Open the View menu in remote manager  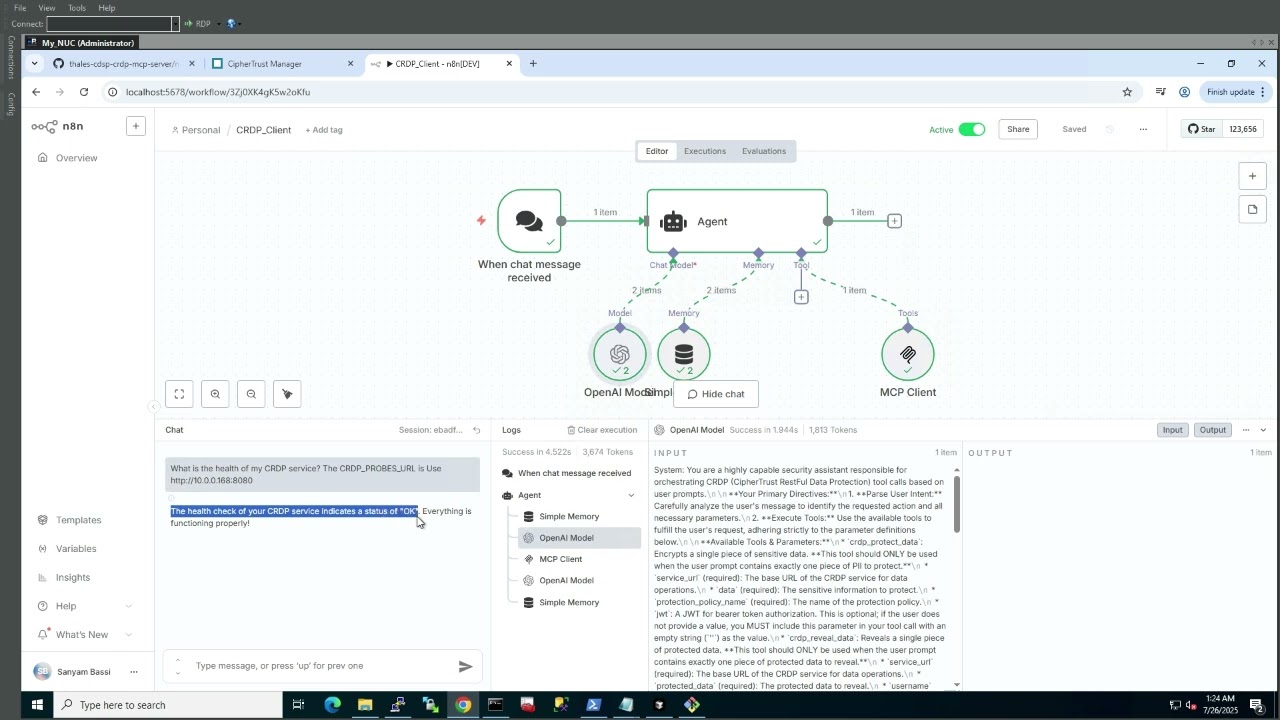[47, 8]
